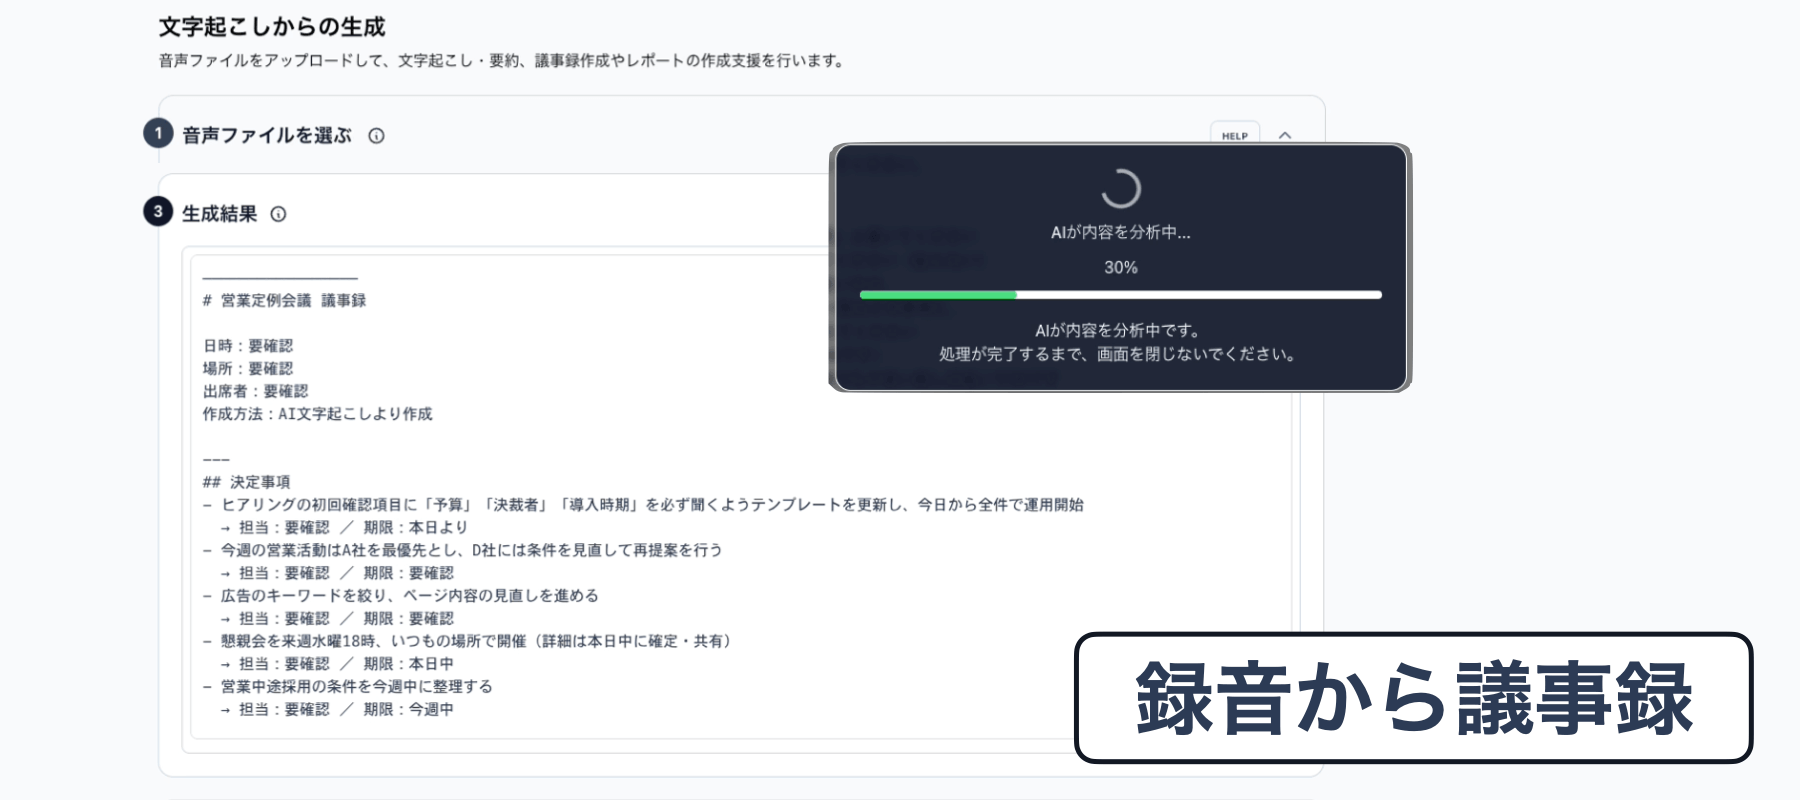Open info icon beside 音声ファイルを選ぶ
The height and width of the screenshot is (800, 1800).
point(376,136)
